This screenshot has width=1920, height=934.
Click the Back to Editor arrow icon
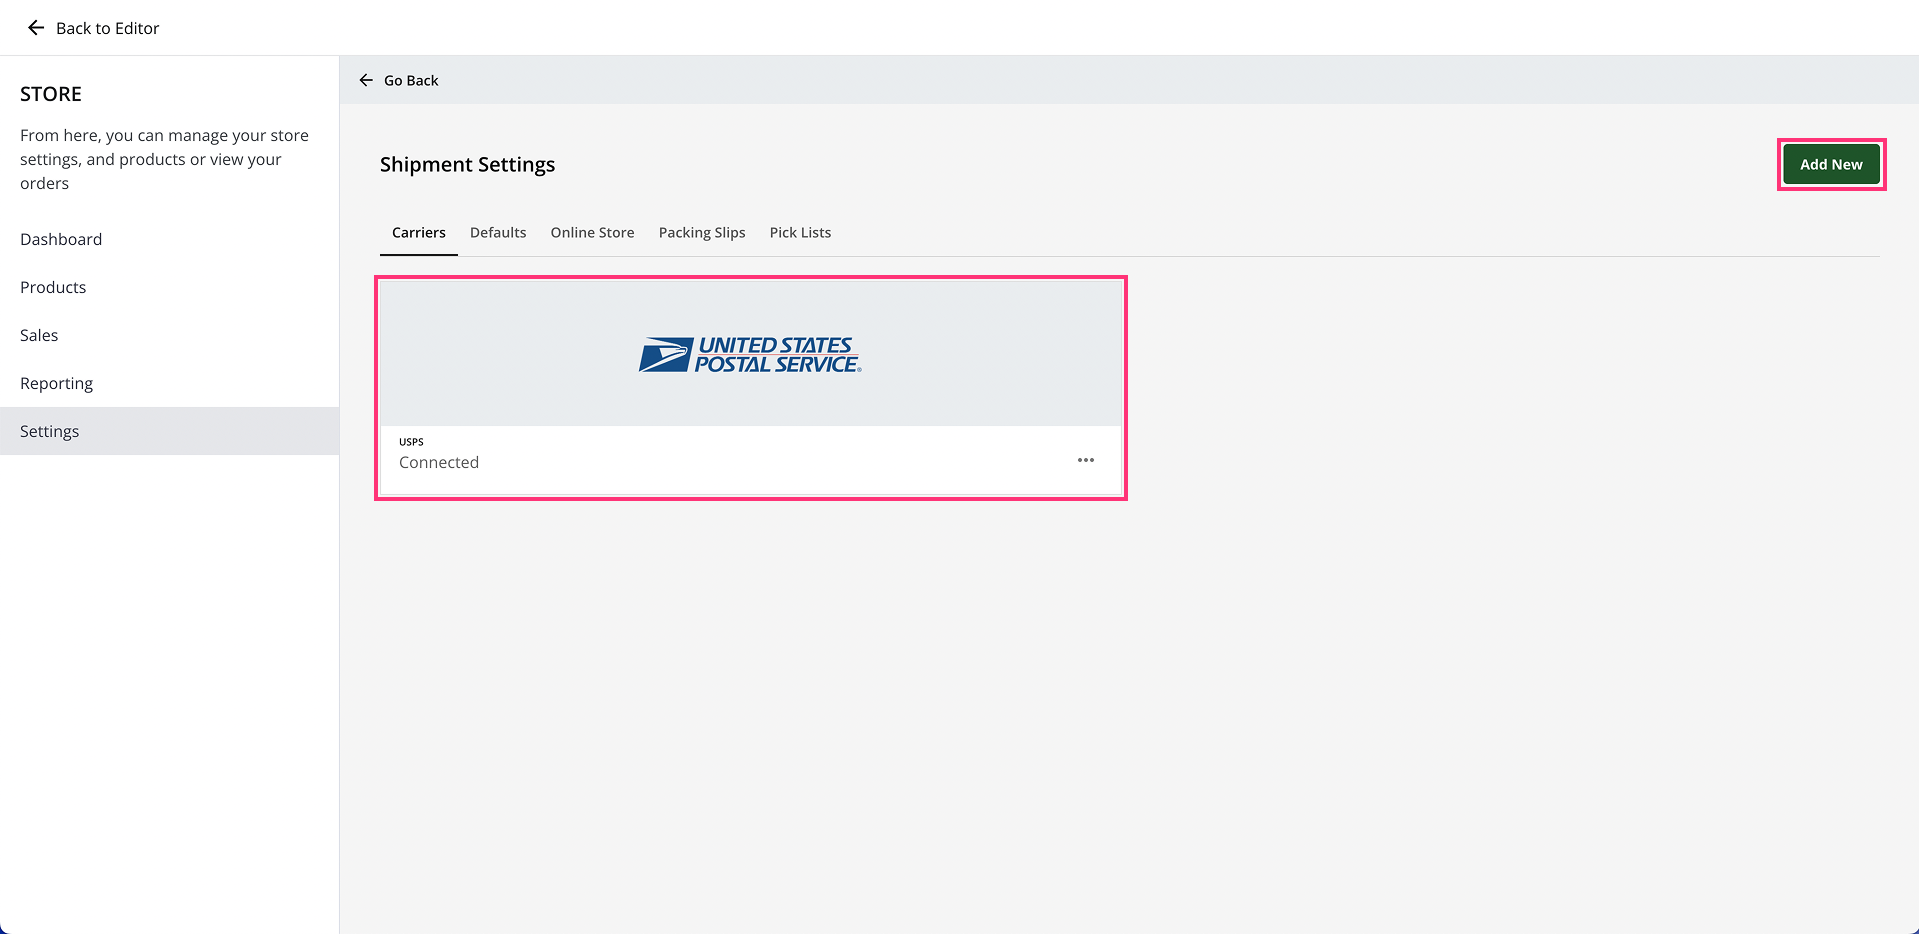[36, 28]
